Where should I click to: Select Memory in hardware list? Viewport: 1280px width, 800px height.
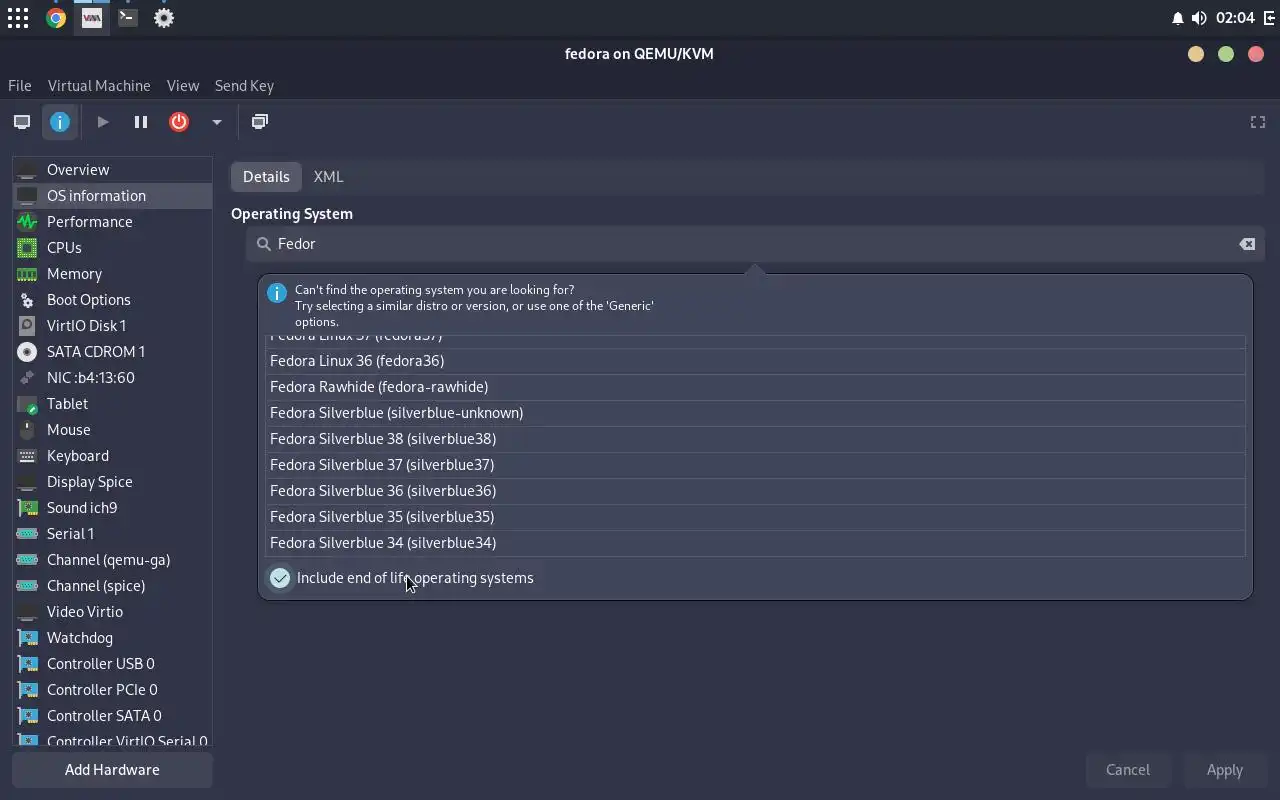[x=112, y=274]
